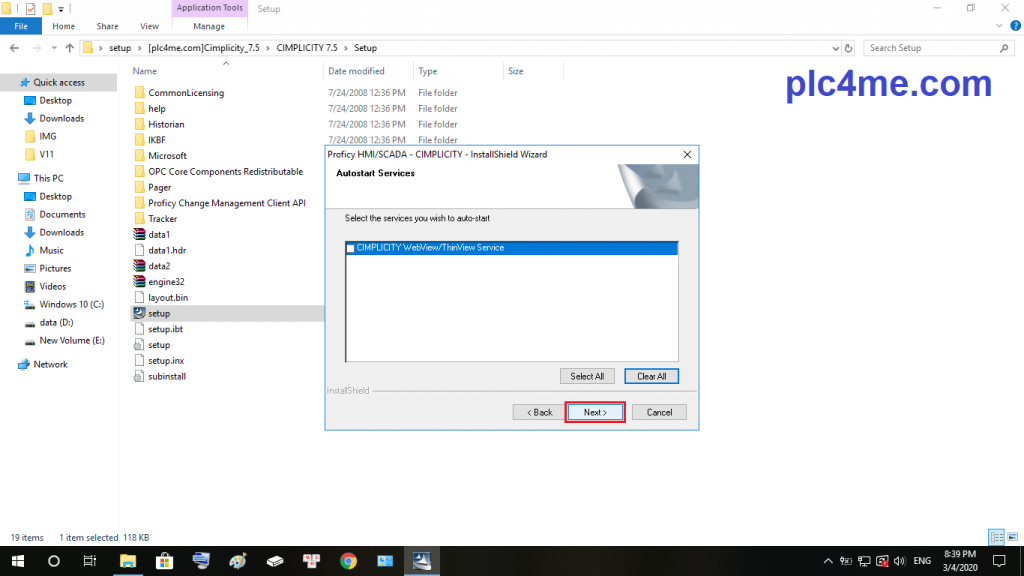Click the up-directory arrow icon
Image resolution: width=1024 pixels, height=576 pixels.
click(69, 48)
